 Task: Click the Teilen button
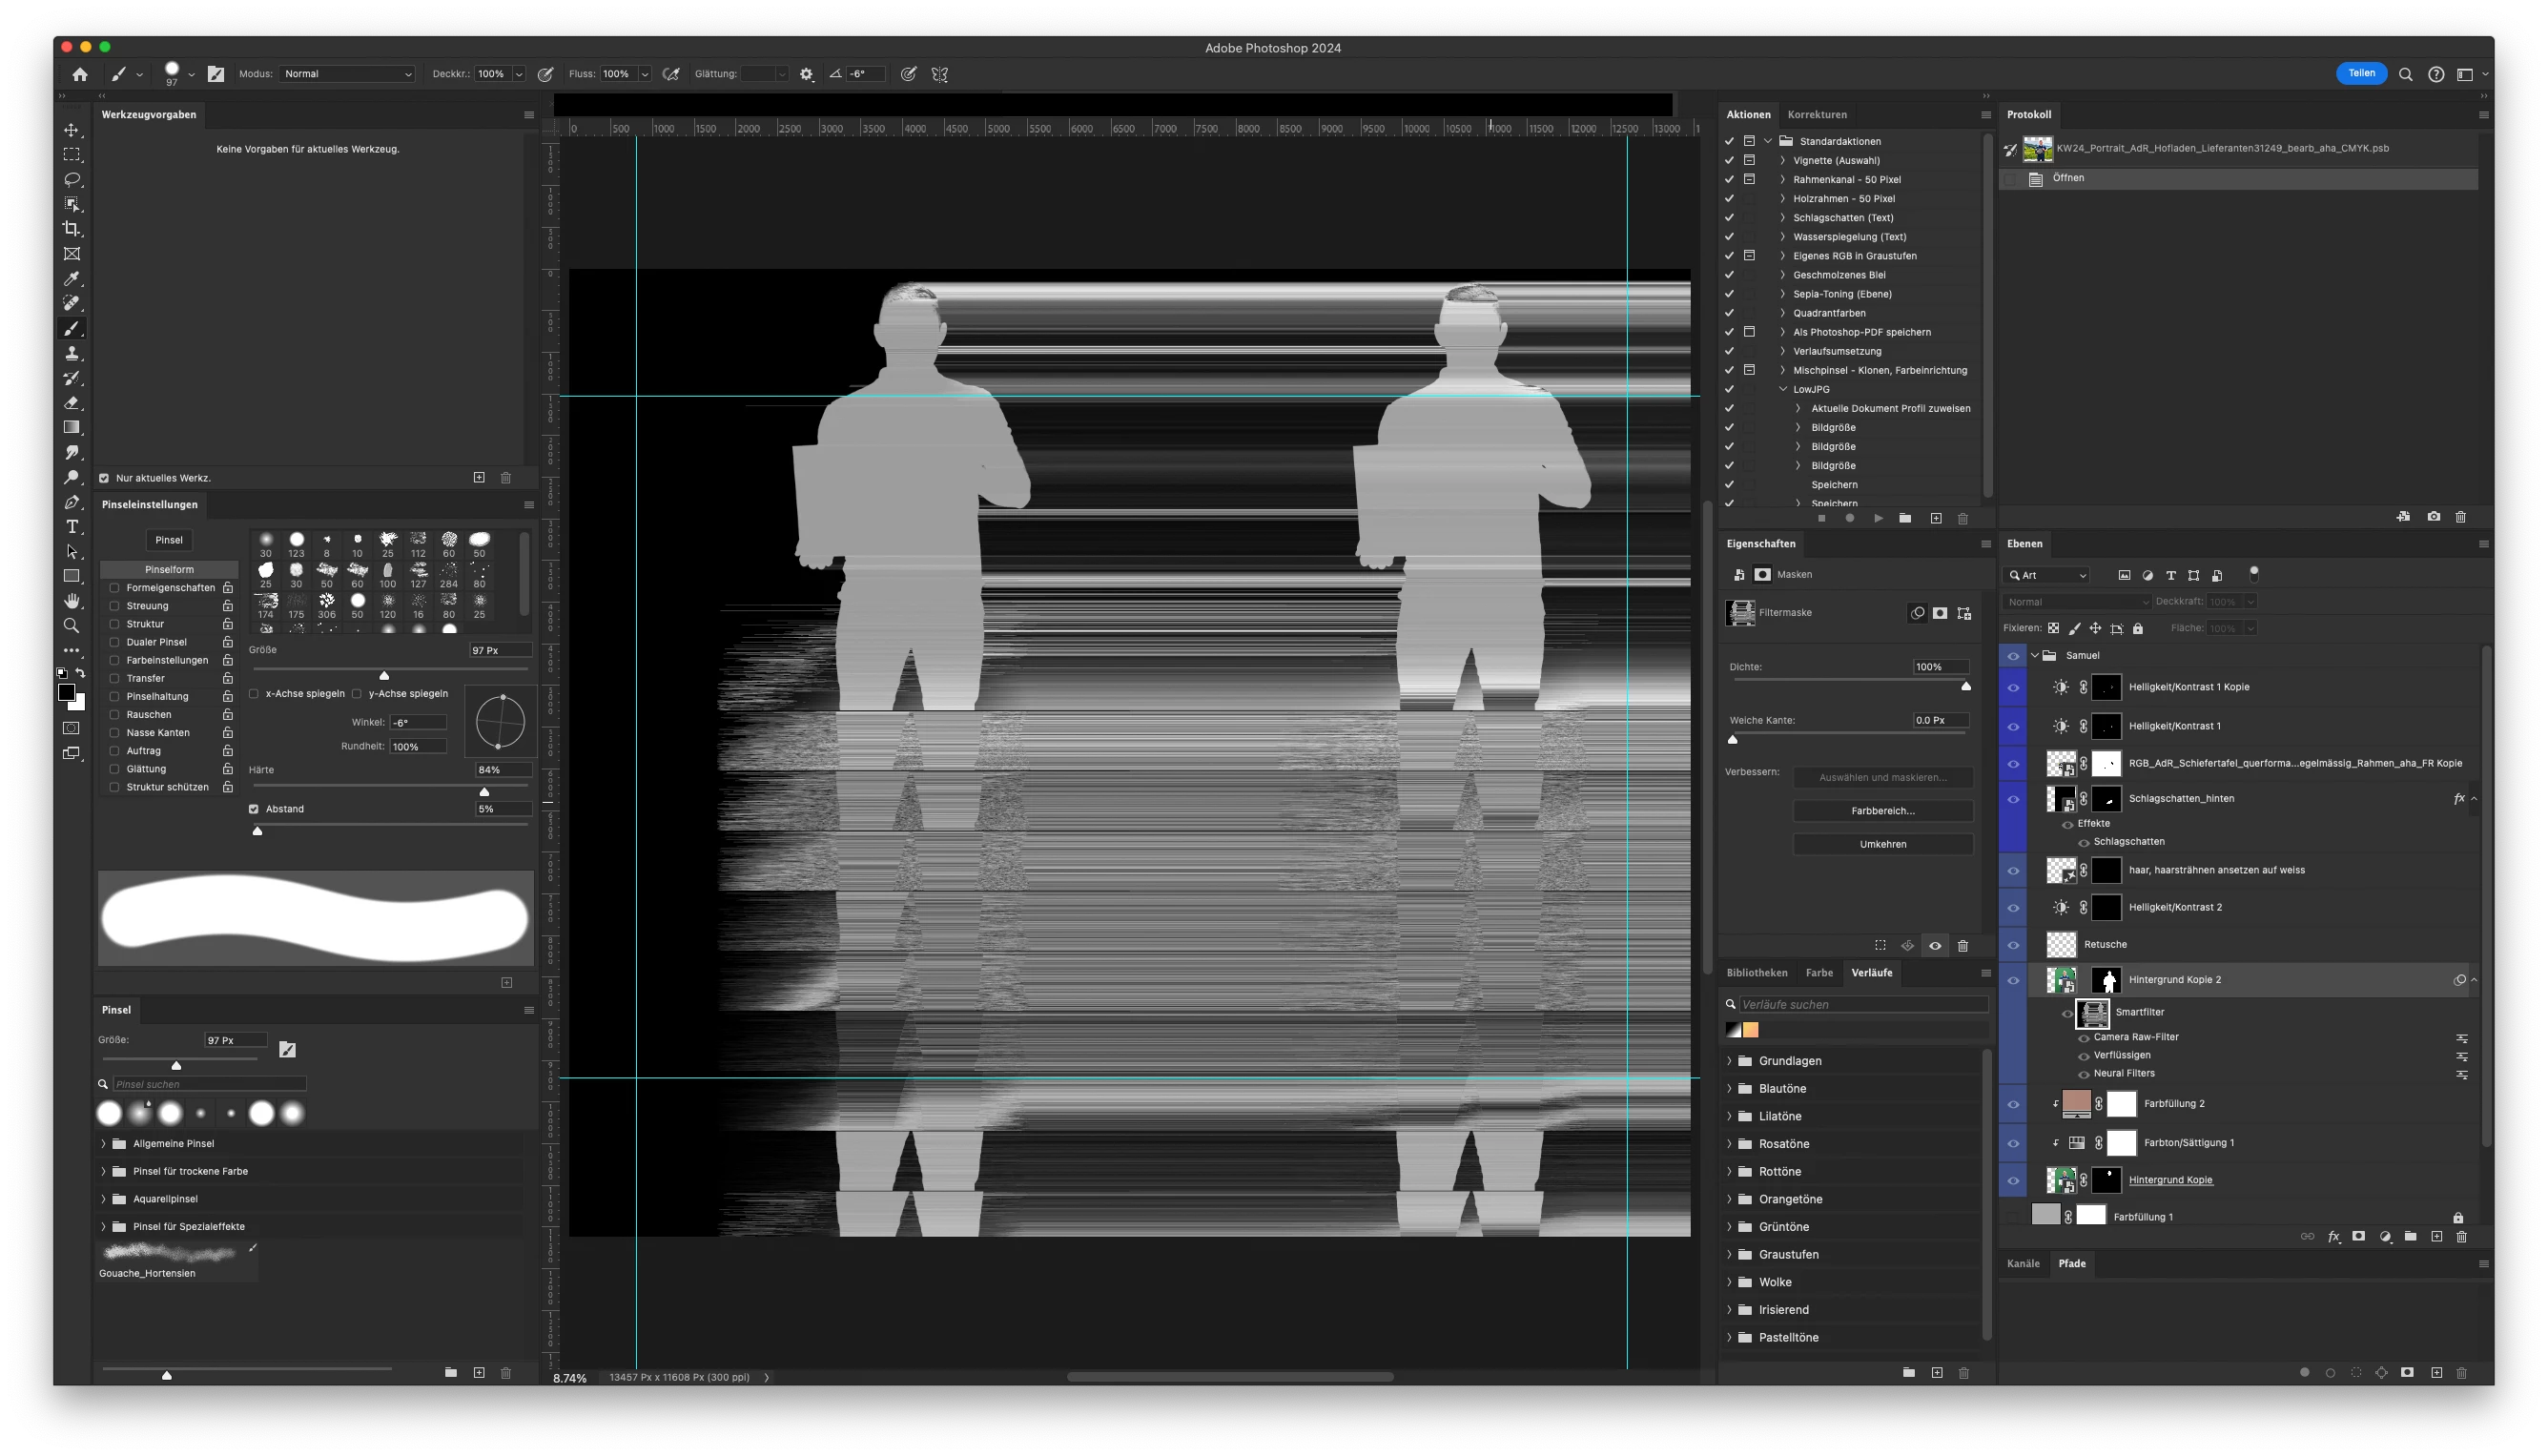[2361, 74]
